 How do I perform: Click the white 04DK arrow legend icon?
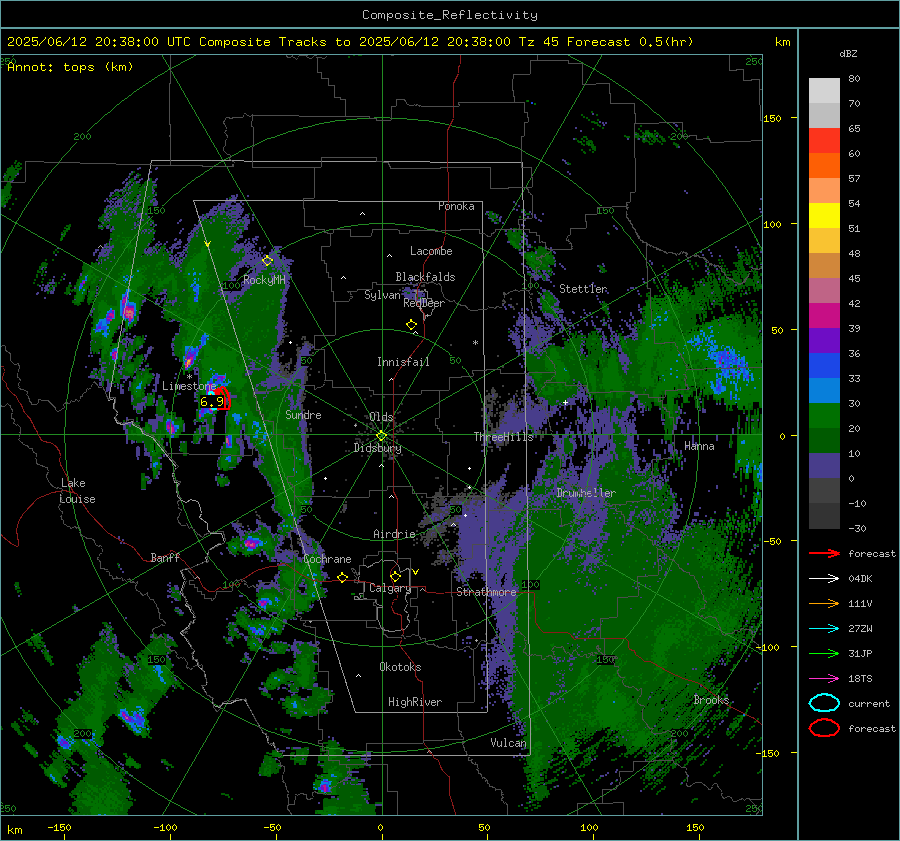[824, 579]
